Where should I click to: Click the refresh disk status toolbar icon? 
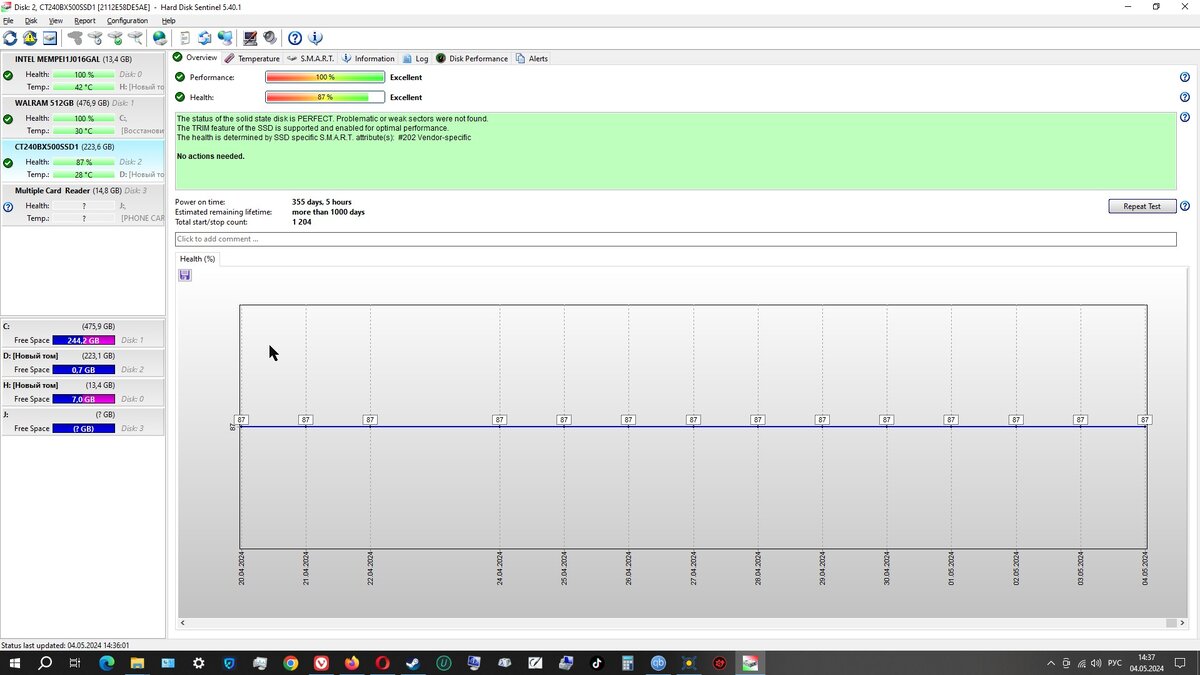click(x=10, y=38)
